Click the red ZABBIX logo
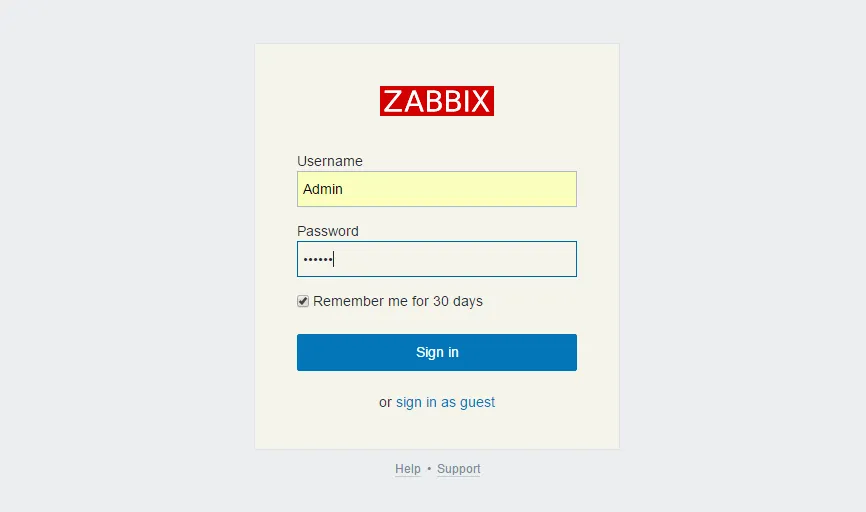 [x=437, y=101]
